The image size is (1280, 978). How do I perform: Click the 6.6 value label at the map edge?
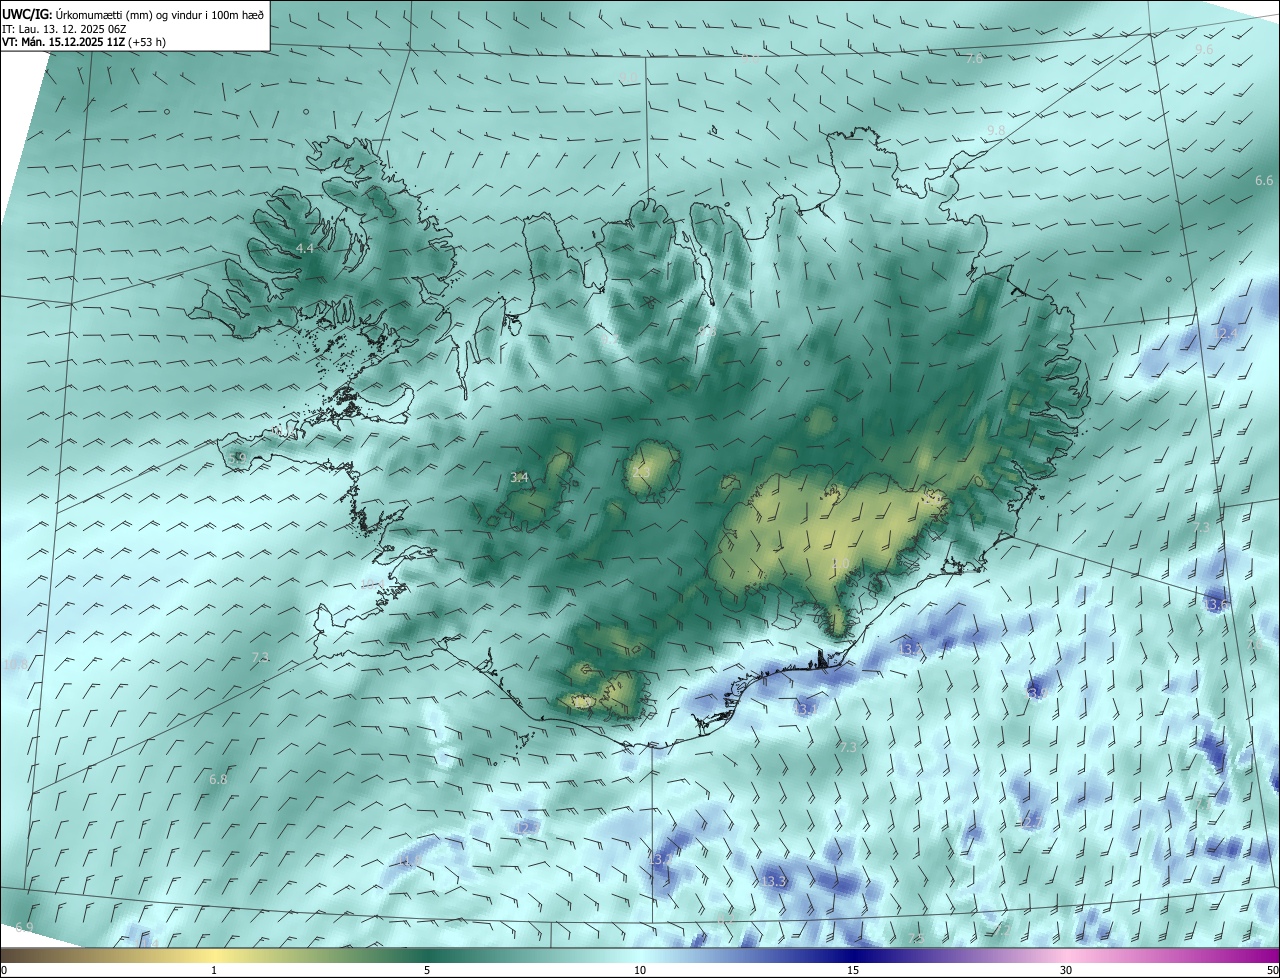tap(1264, 181)
